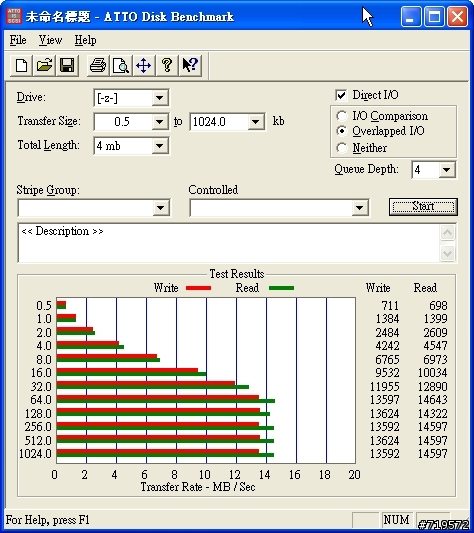This screenshot has width=474, height=533.
Task: Click the red Write legend swatch
Action: tap(199, 288)
